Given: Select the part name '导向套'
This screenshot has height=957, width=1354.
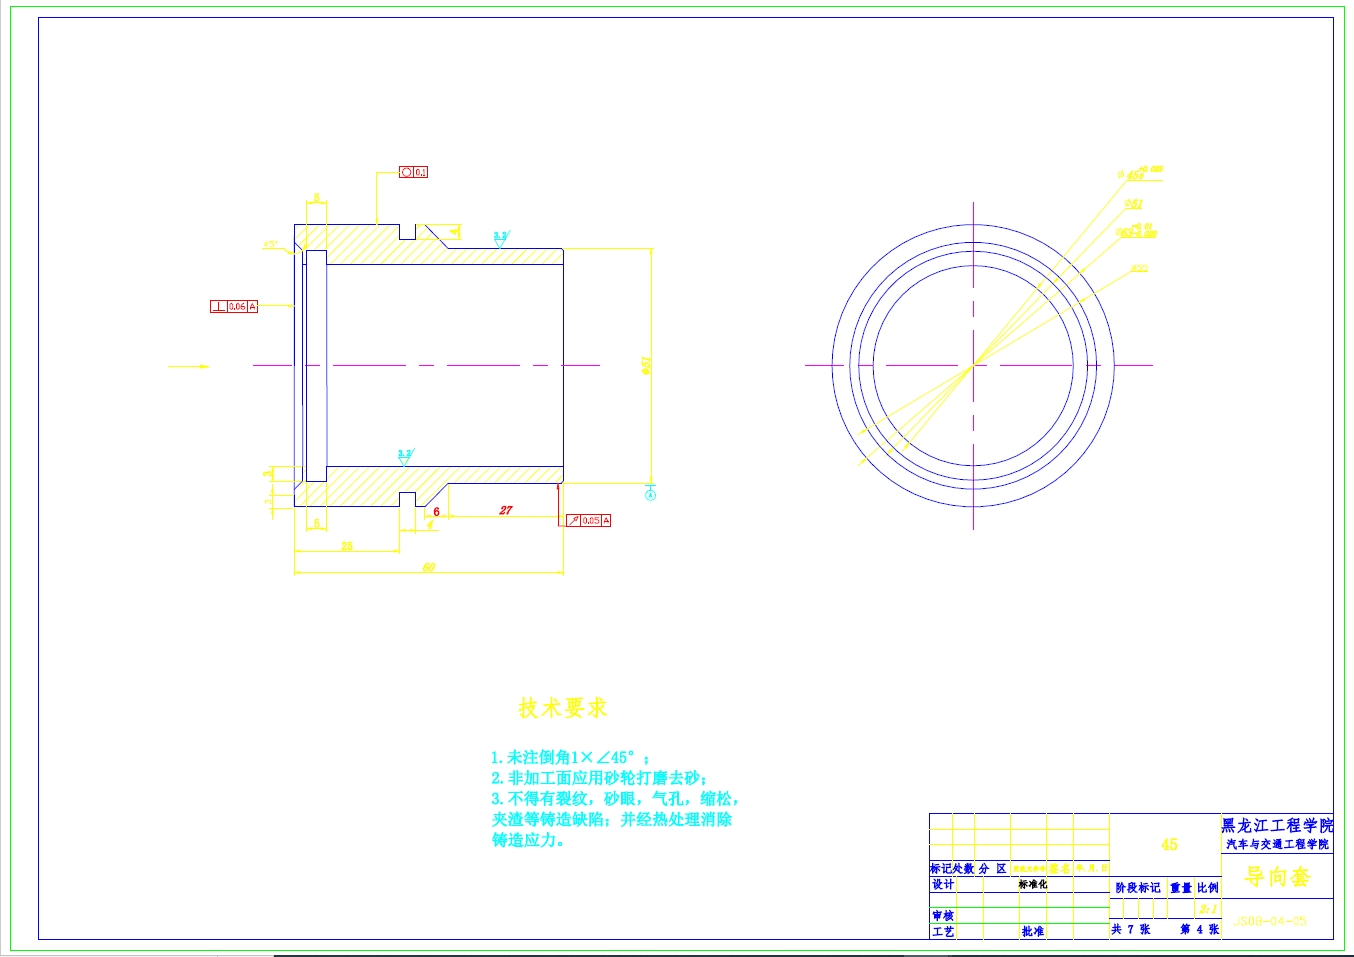Looking at the screenshot, I should click(1277, 877).
